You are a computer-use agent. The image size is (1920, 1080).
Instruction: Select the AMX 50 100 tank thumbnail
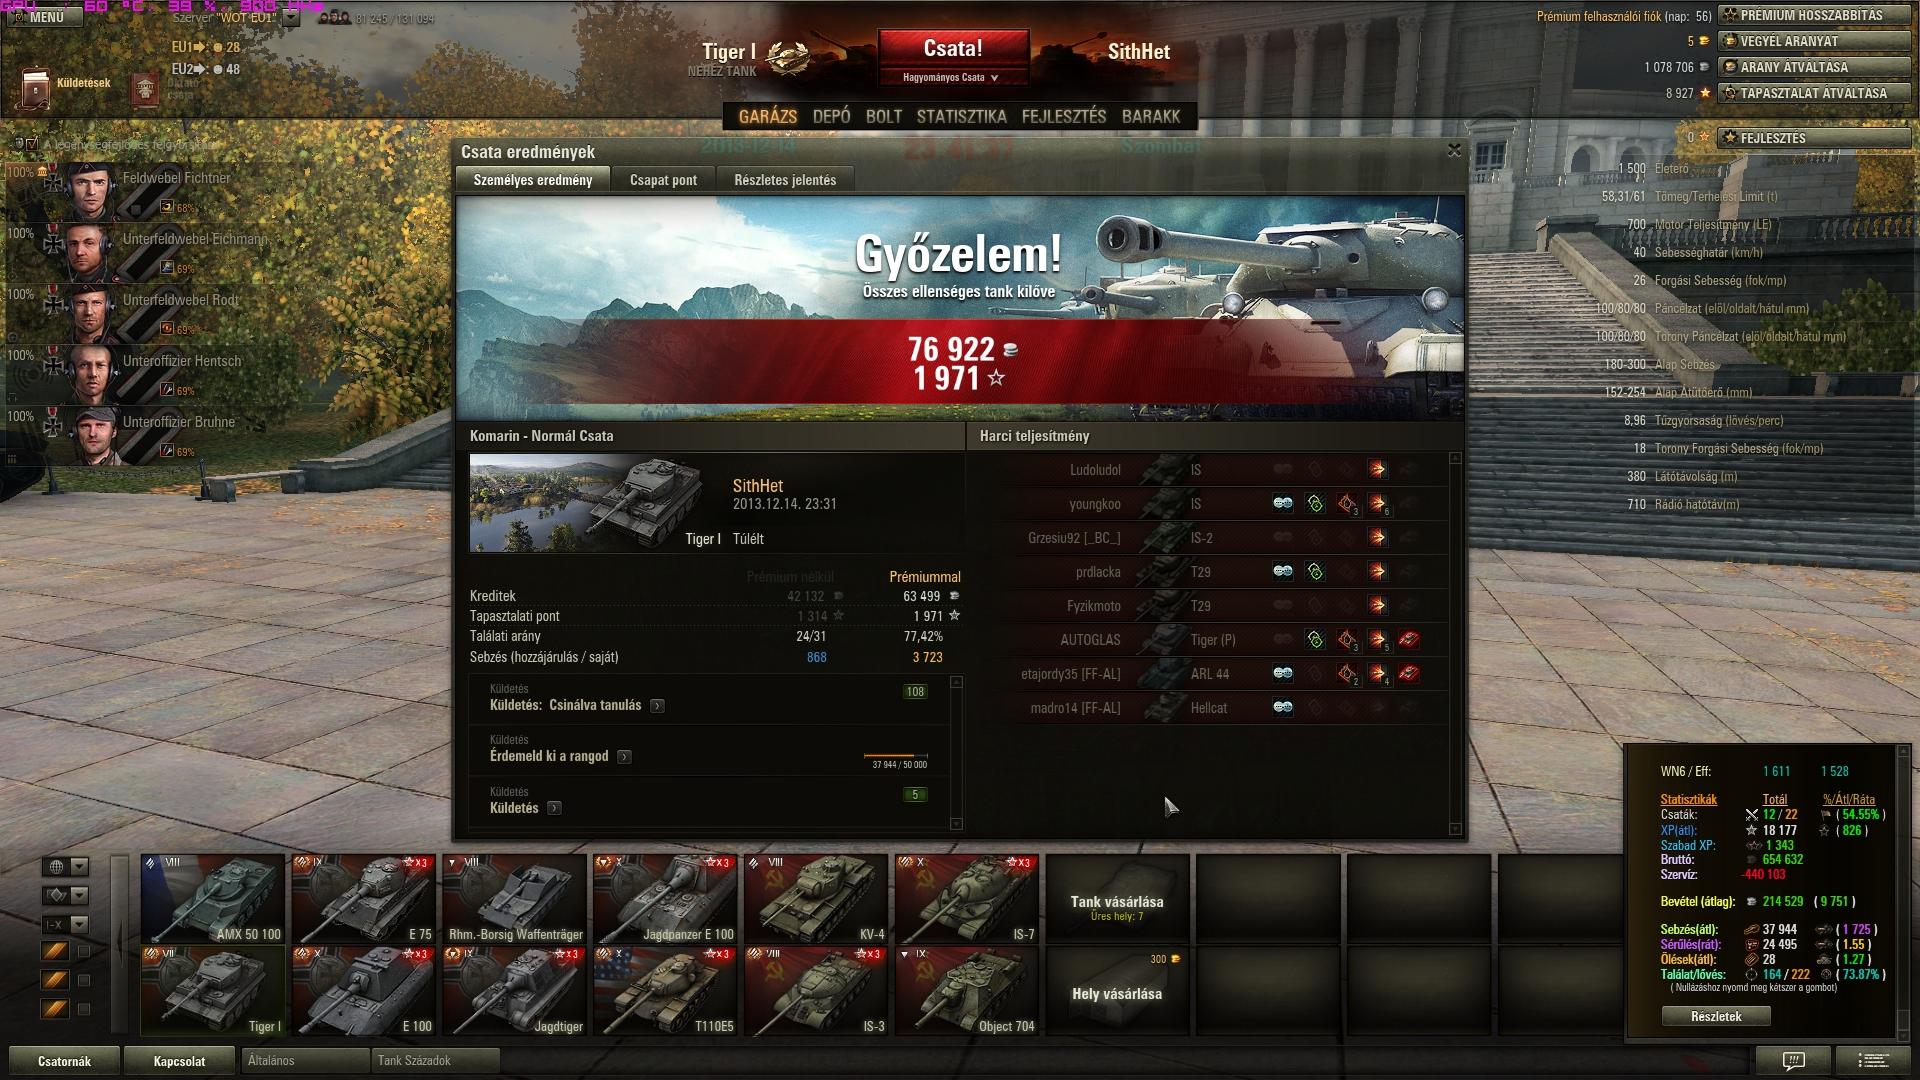point(213,899)
